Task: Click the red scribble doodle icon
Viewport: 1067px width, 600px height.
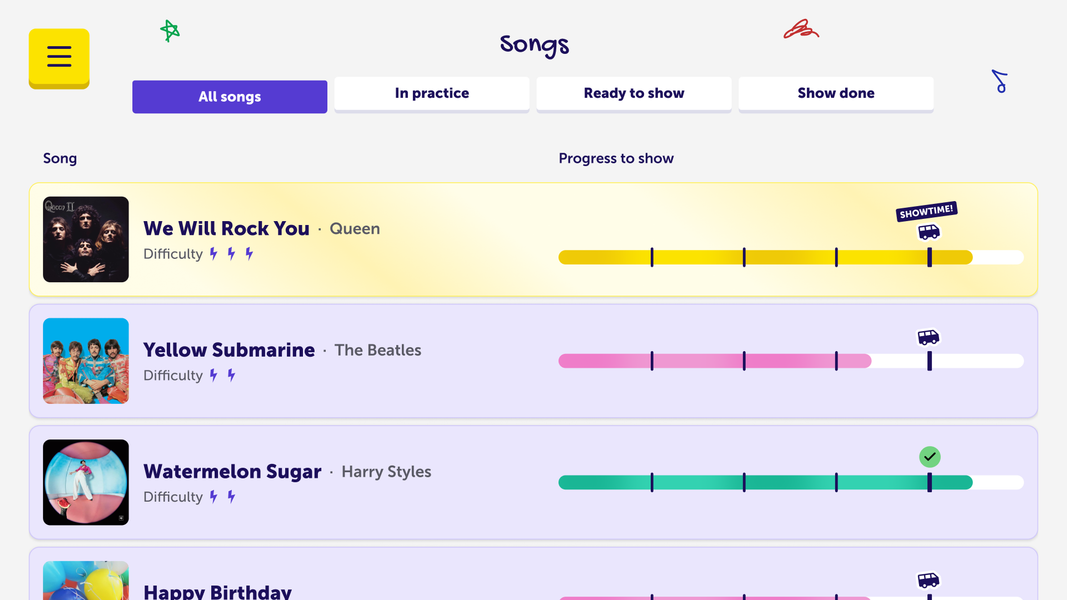Action: tap(800, 30)
